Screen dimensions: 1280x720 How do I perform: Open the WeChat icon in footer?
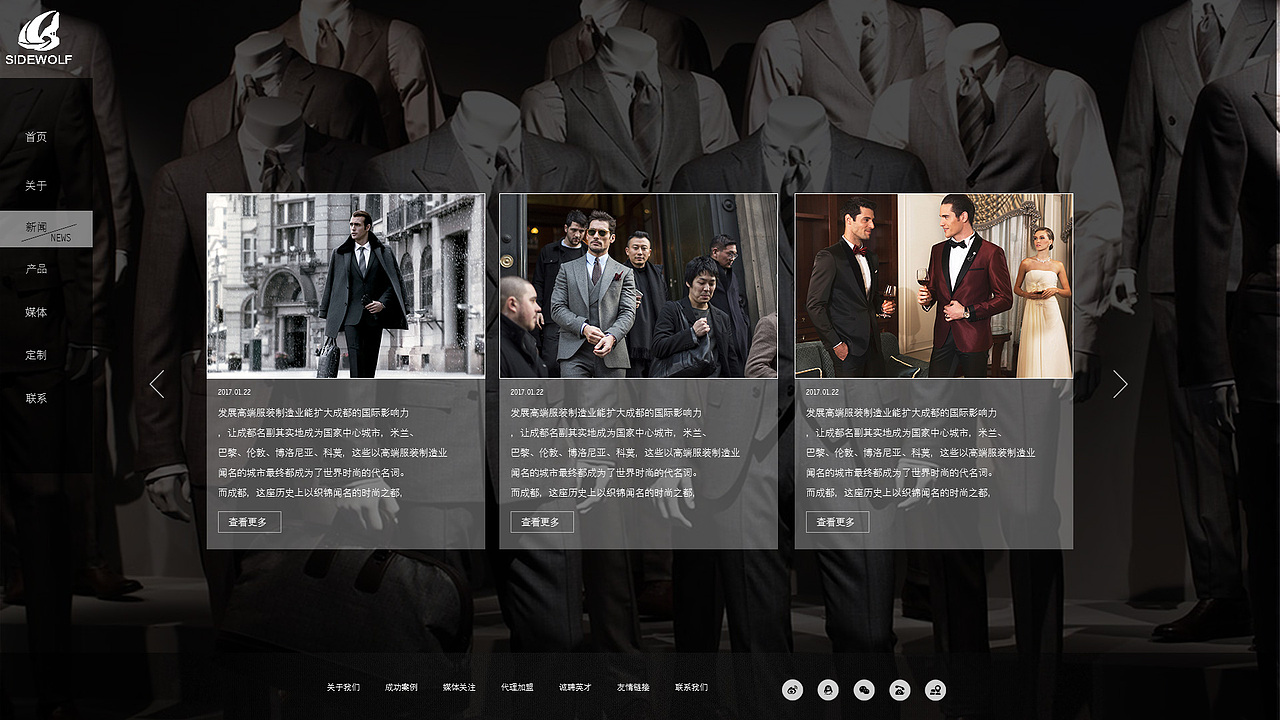pyautogui.click(x=864, y=689)
